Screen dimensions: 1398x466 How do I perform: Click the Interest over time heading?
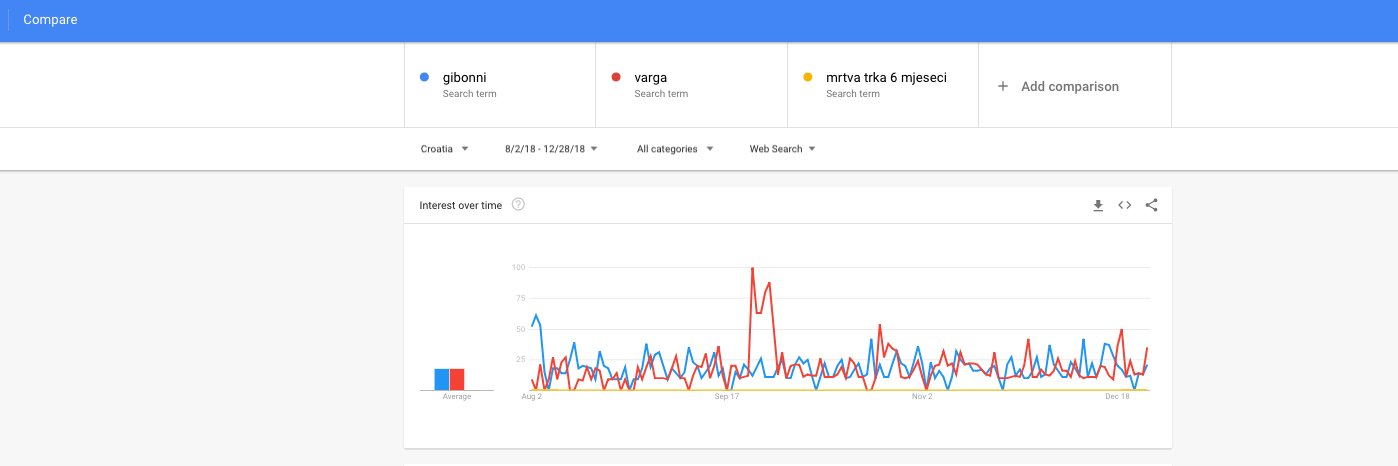coord(461,205)
